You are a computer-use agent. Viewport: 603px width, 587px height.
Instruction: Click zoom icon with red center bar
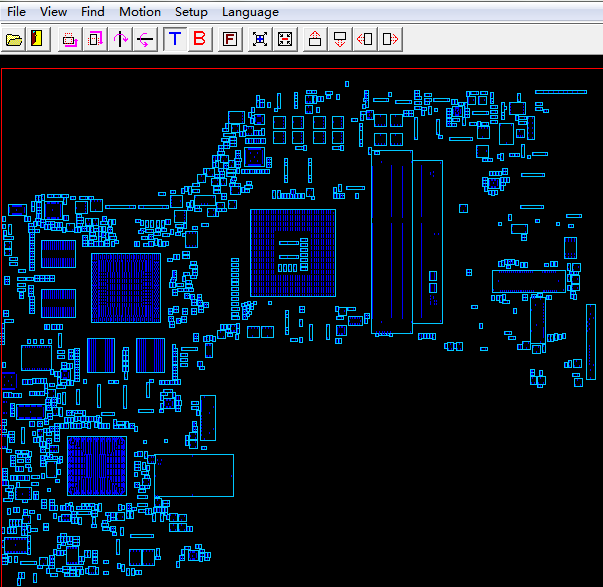[285, 39]
